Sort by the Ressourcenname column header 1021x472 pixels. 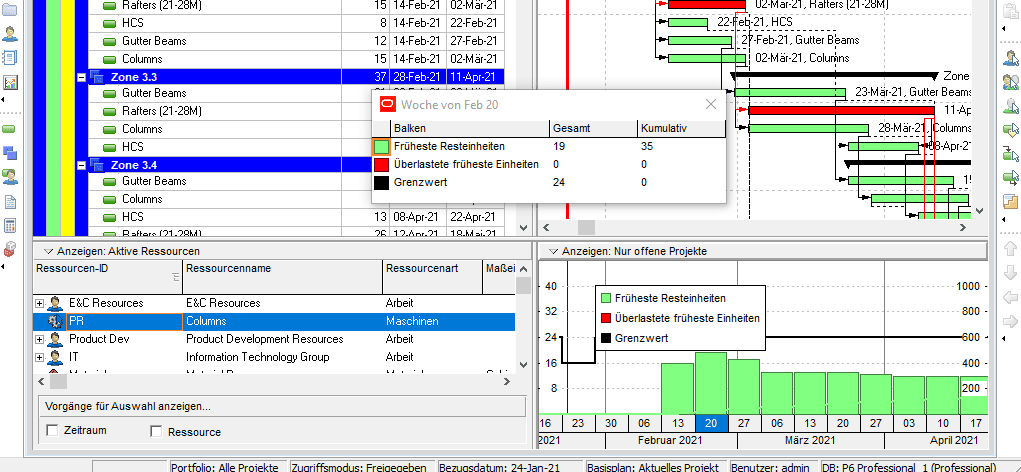point(283,277)
